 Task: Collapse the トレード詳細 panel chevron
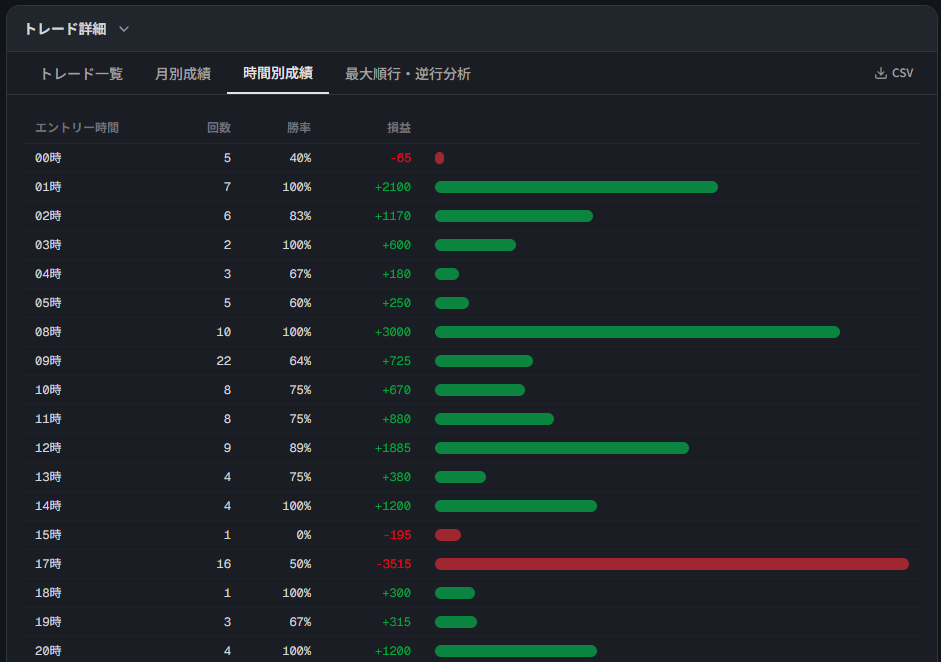coord(124,29)
